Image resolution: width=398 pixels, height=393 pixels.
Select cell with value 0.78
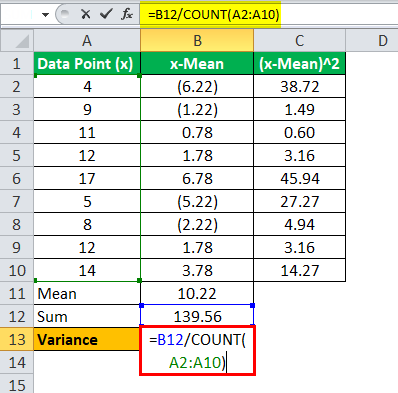click(x=197, y=132)
